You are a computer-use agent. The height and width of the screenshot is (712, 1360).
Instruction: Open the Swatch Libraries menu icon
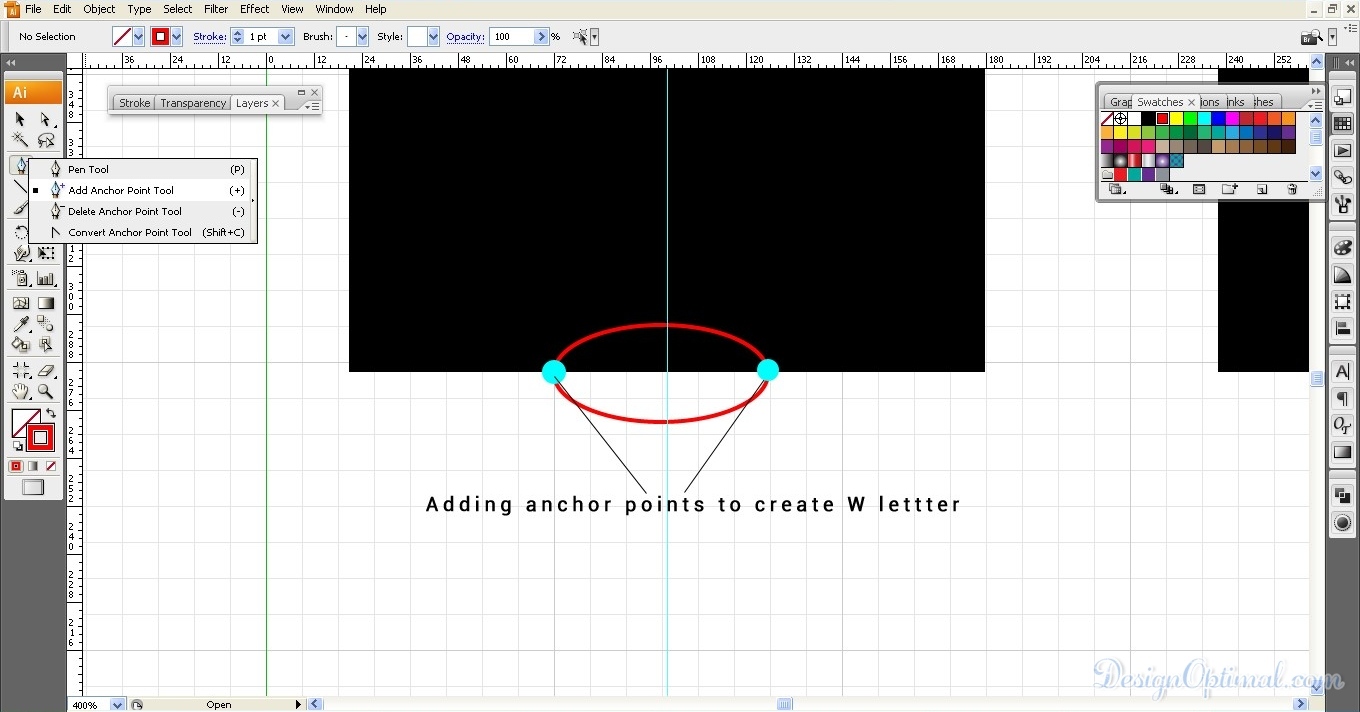point(1117,189)
